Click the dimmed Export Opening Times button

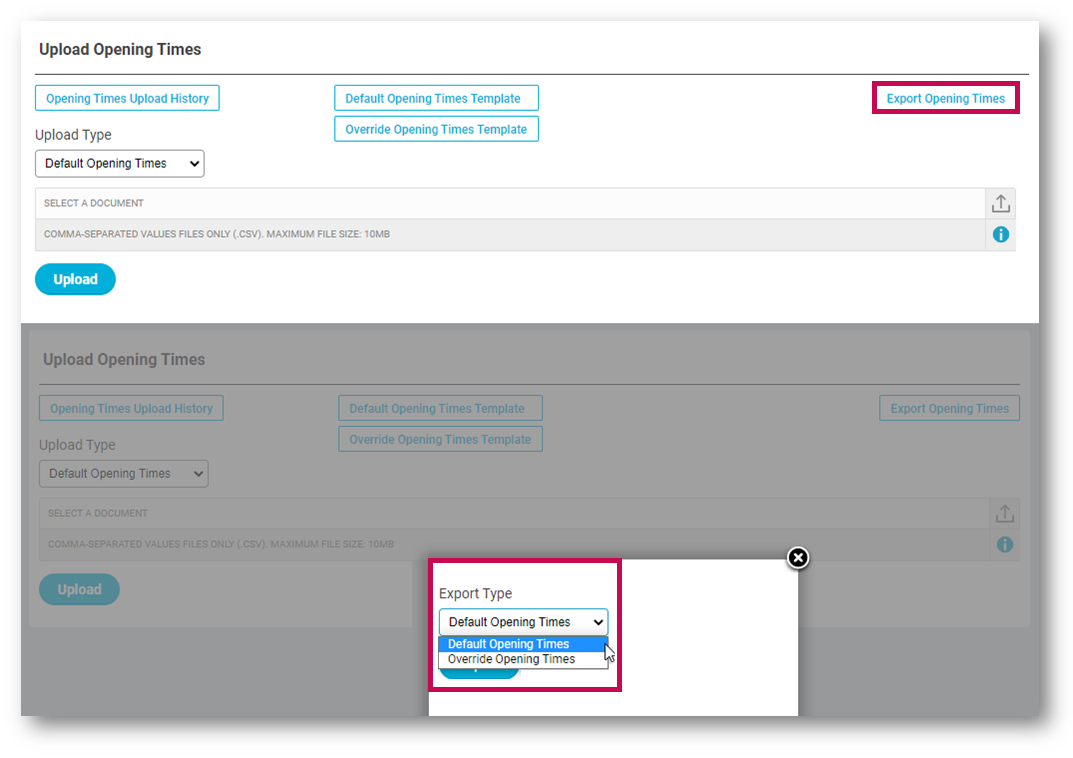949,408
